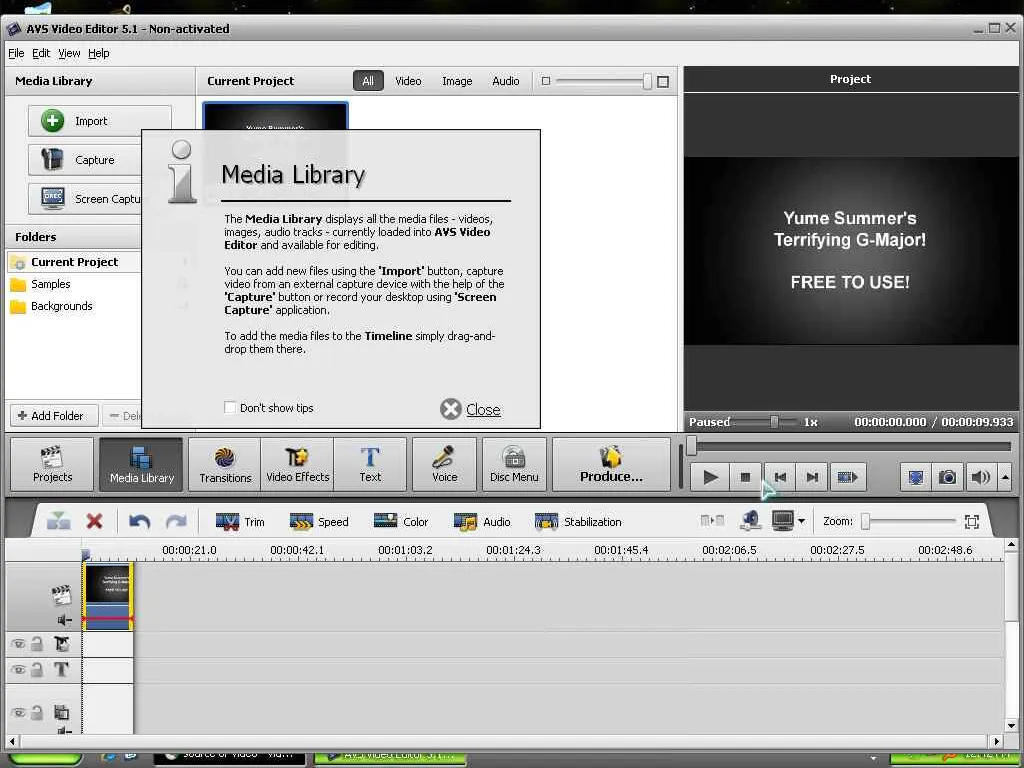The image size is (1024, 768).
Task: Lock the text track
Action: pos(37,669)
